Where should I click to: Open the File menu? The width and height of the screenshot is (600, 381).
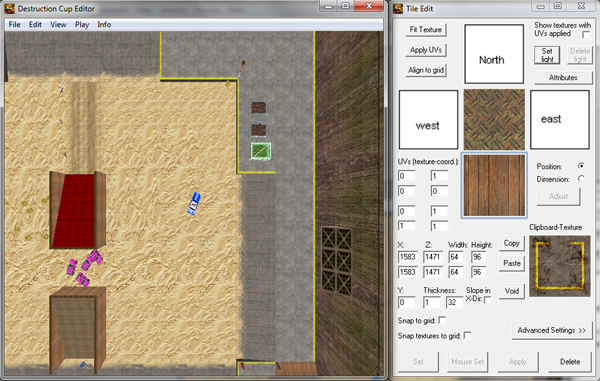15,24
